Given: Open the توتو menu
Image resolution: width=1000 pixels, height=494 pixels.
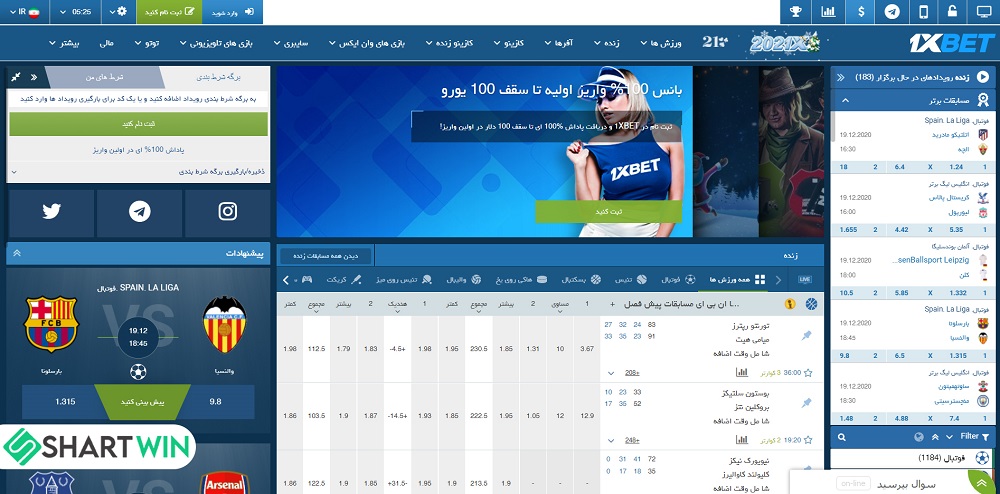Looking at the screenshot, I should click(147, 43).
